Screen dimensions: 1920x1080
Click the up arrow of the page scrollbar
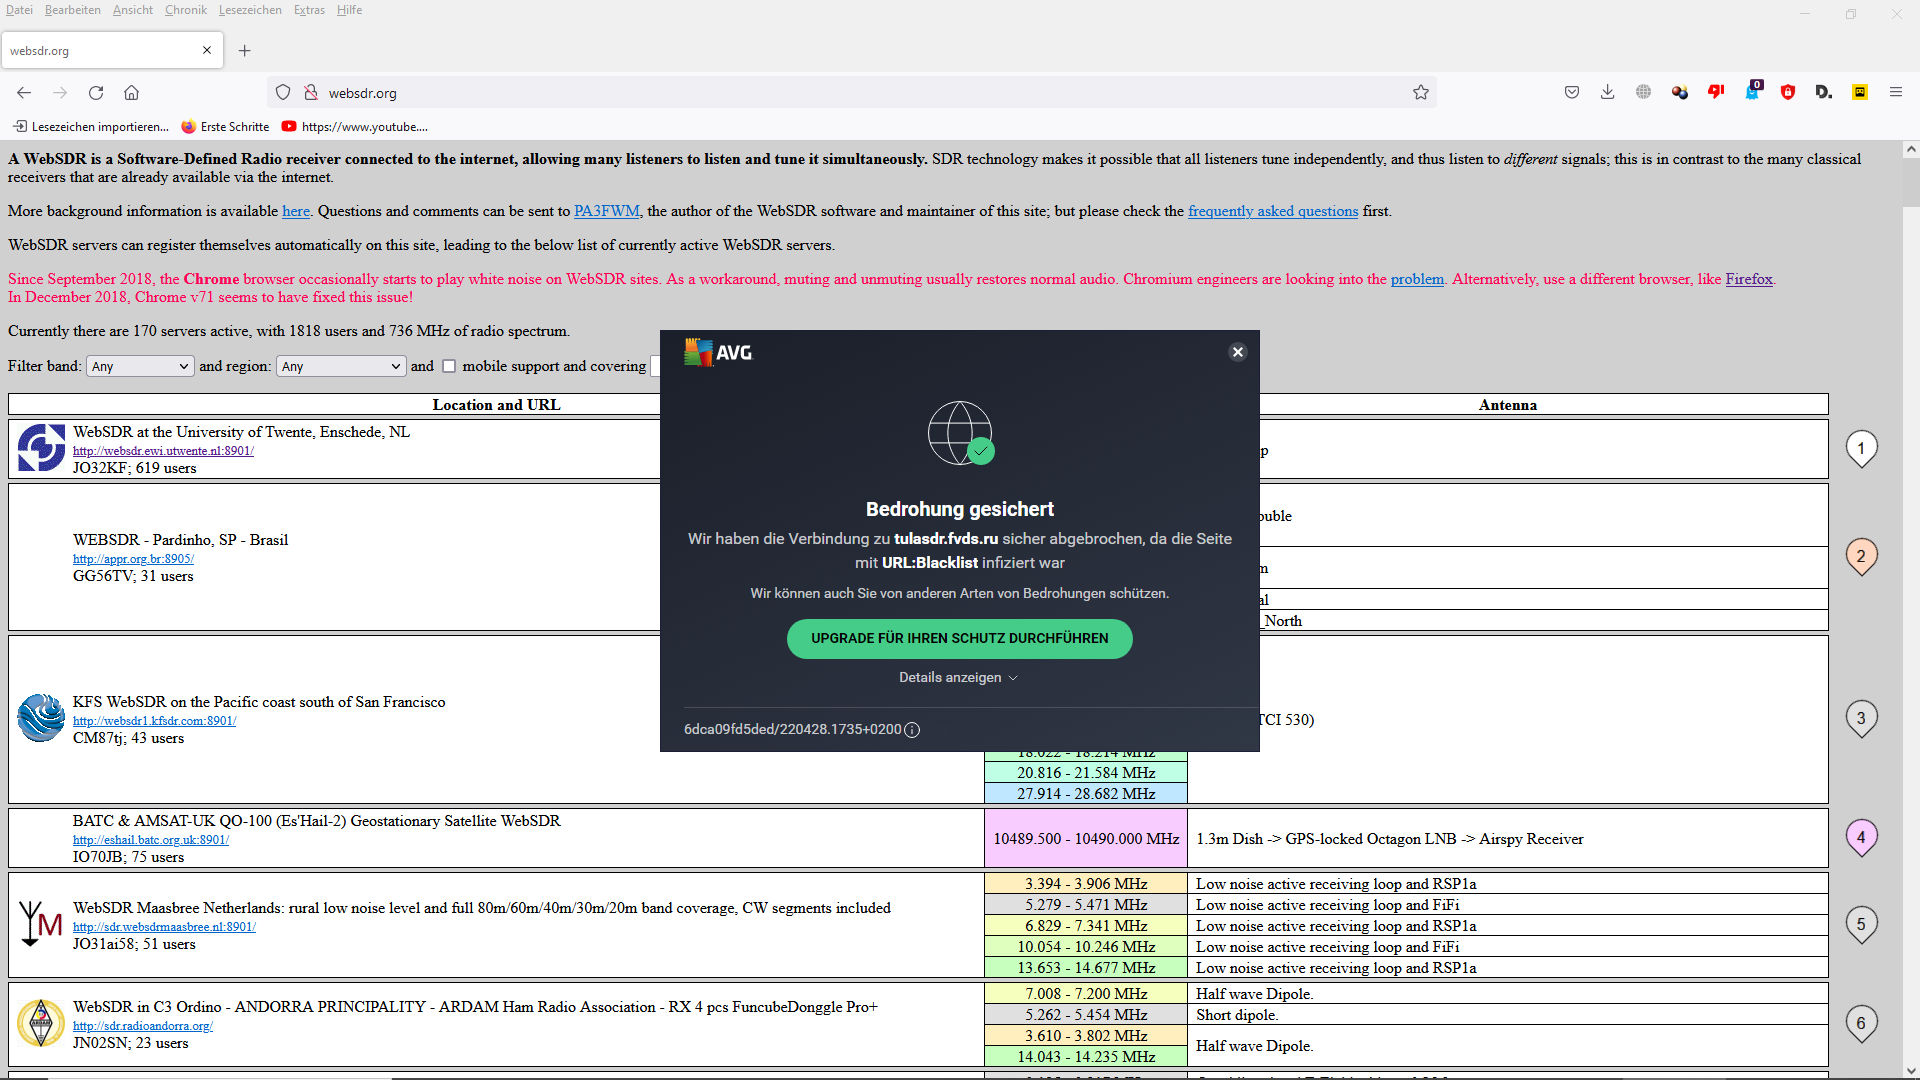point(1911,149)
